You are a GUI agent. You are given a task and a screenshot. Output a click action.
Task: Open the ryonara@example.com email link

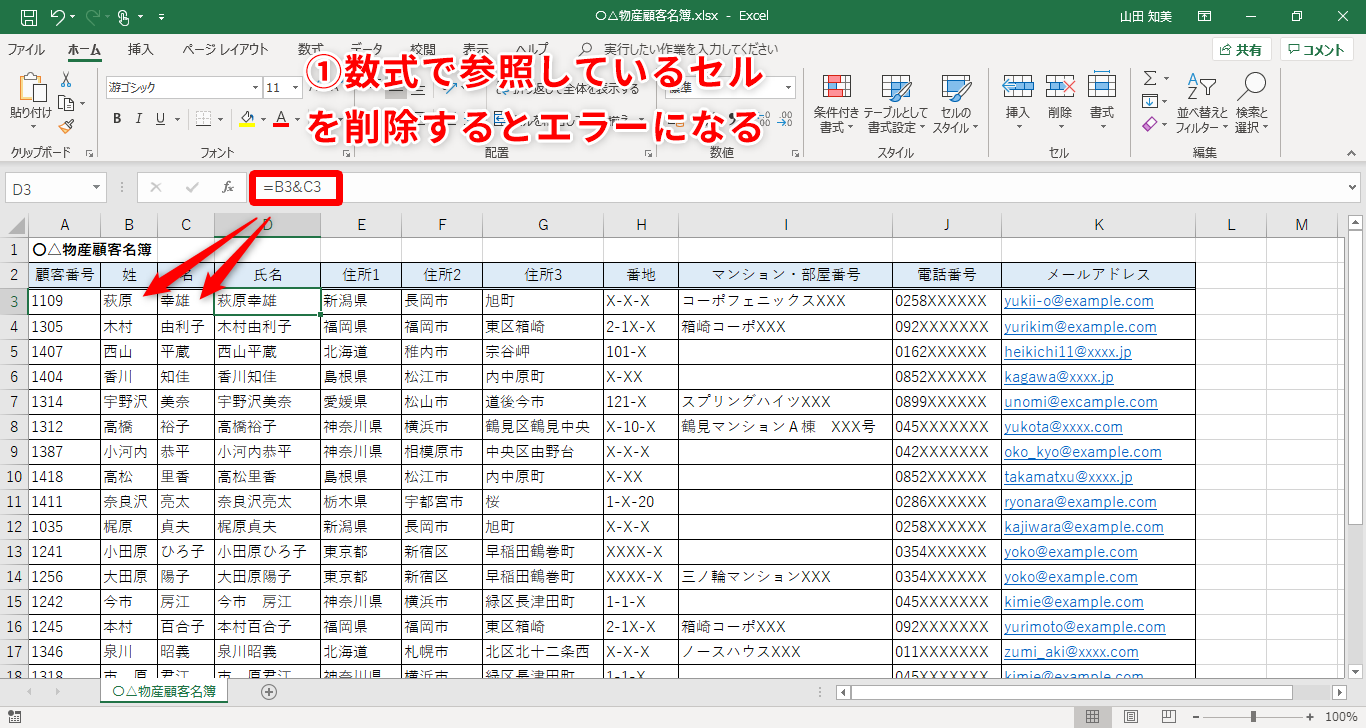[1080, 502]
